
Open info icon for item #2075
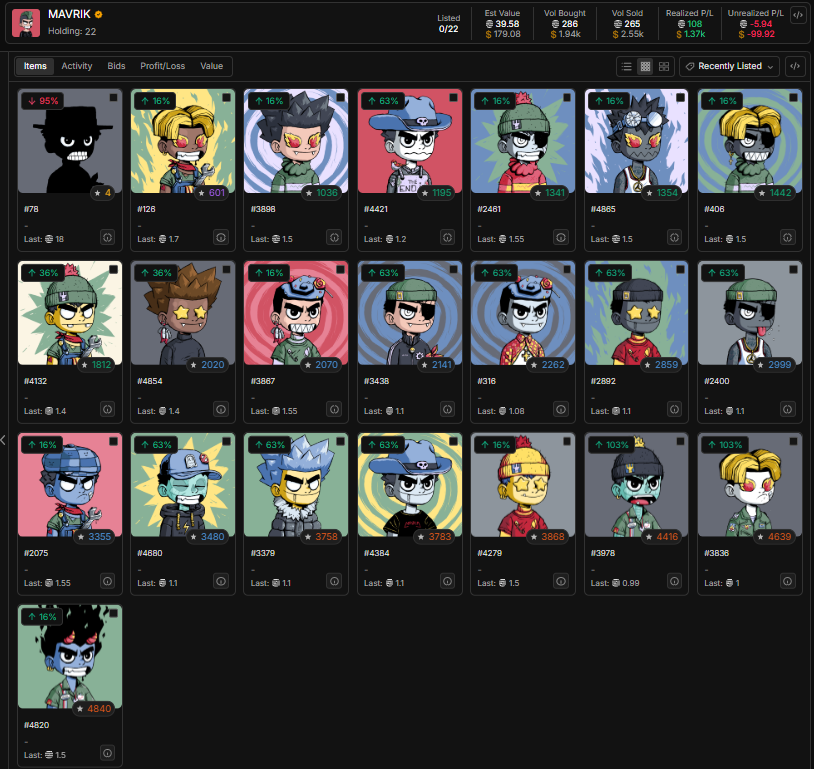coord(107,581)
